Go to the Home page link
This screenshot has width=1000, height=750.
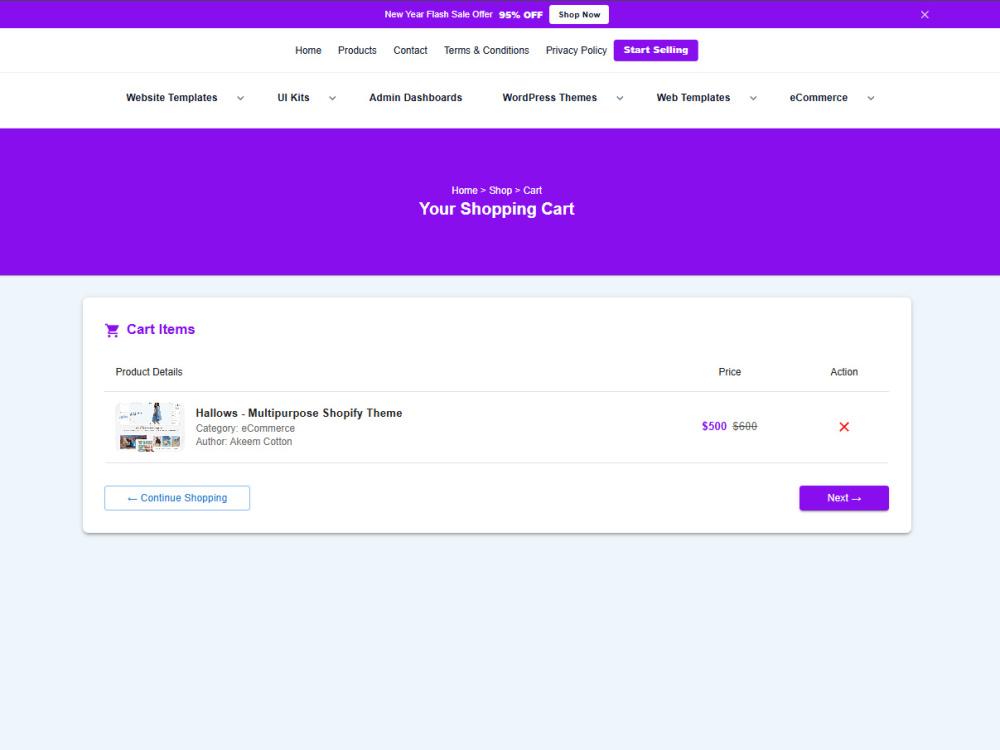pos(308,50)
